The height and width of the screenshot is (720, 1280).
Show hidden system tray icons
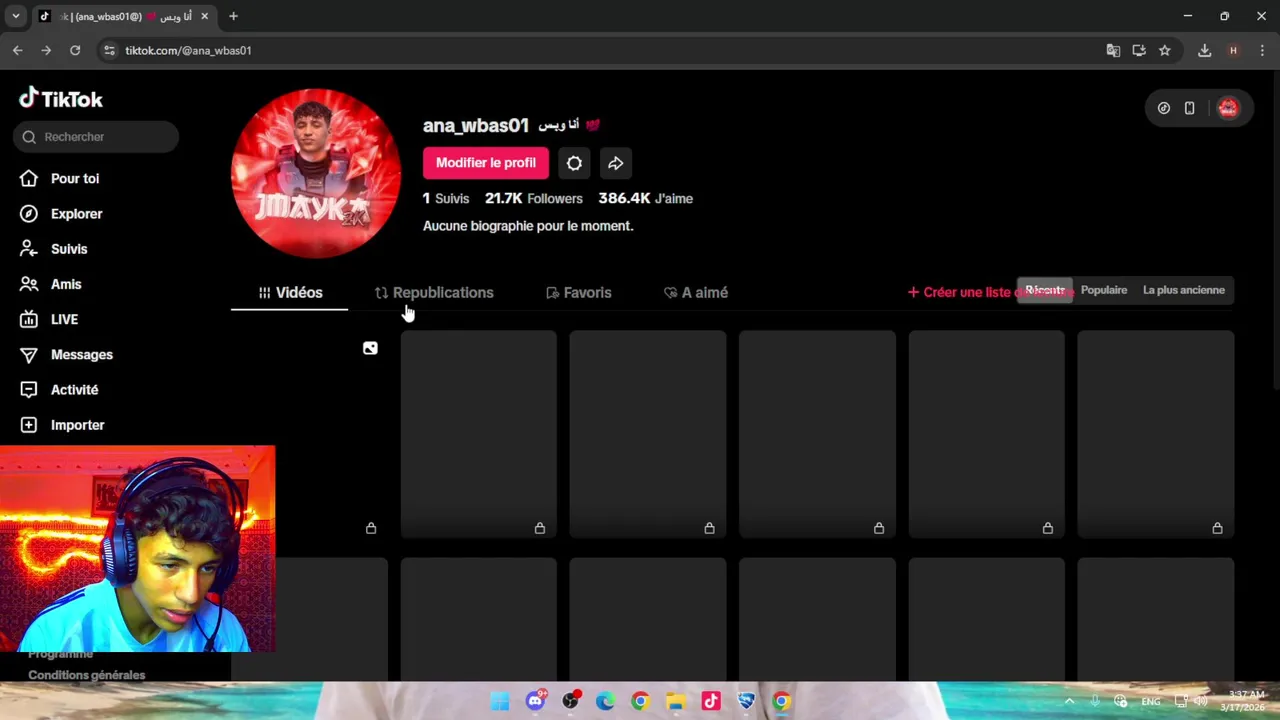(1069, 701)
